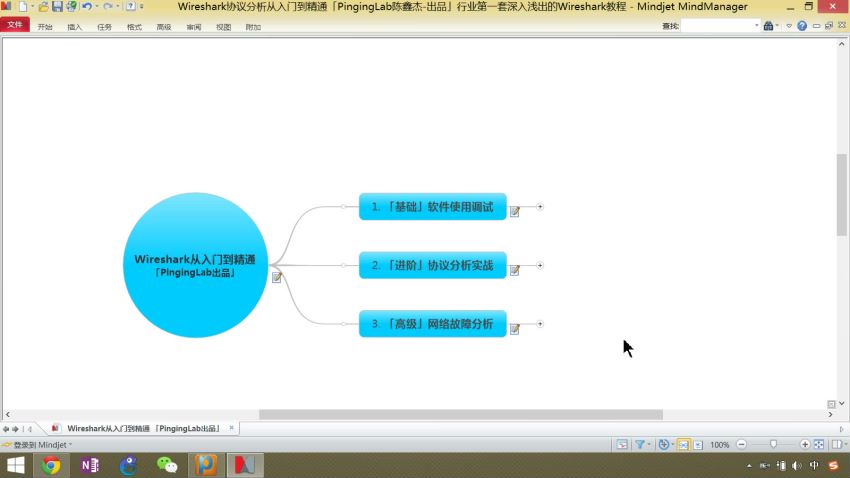
Task: Click the detail level plus icon
Action: pyautogui.click(x=664, y=444)
